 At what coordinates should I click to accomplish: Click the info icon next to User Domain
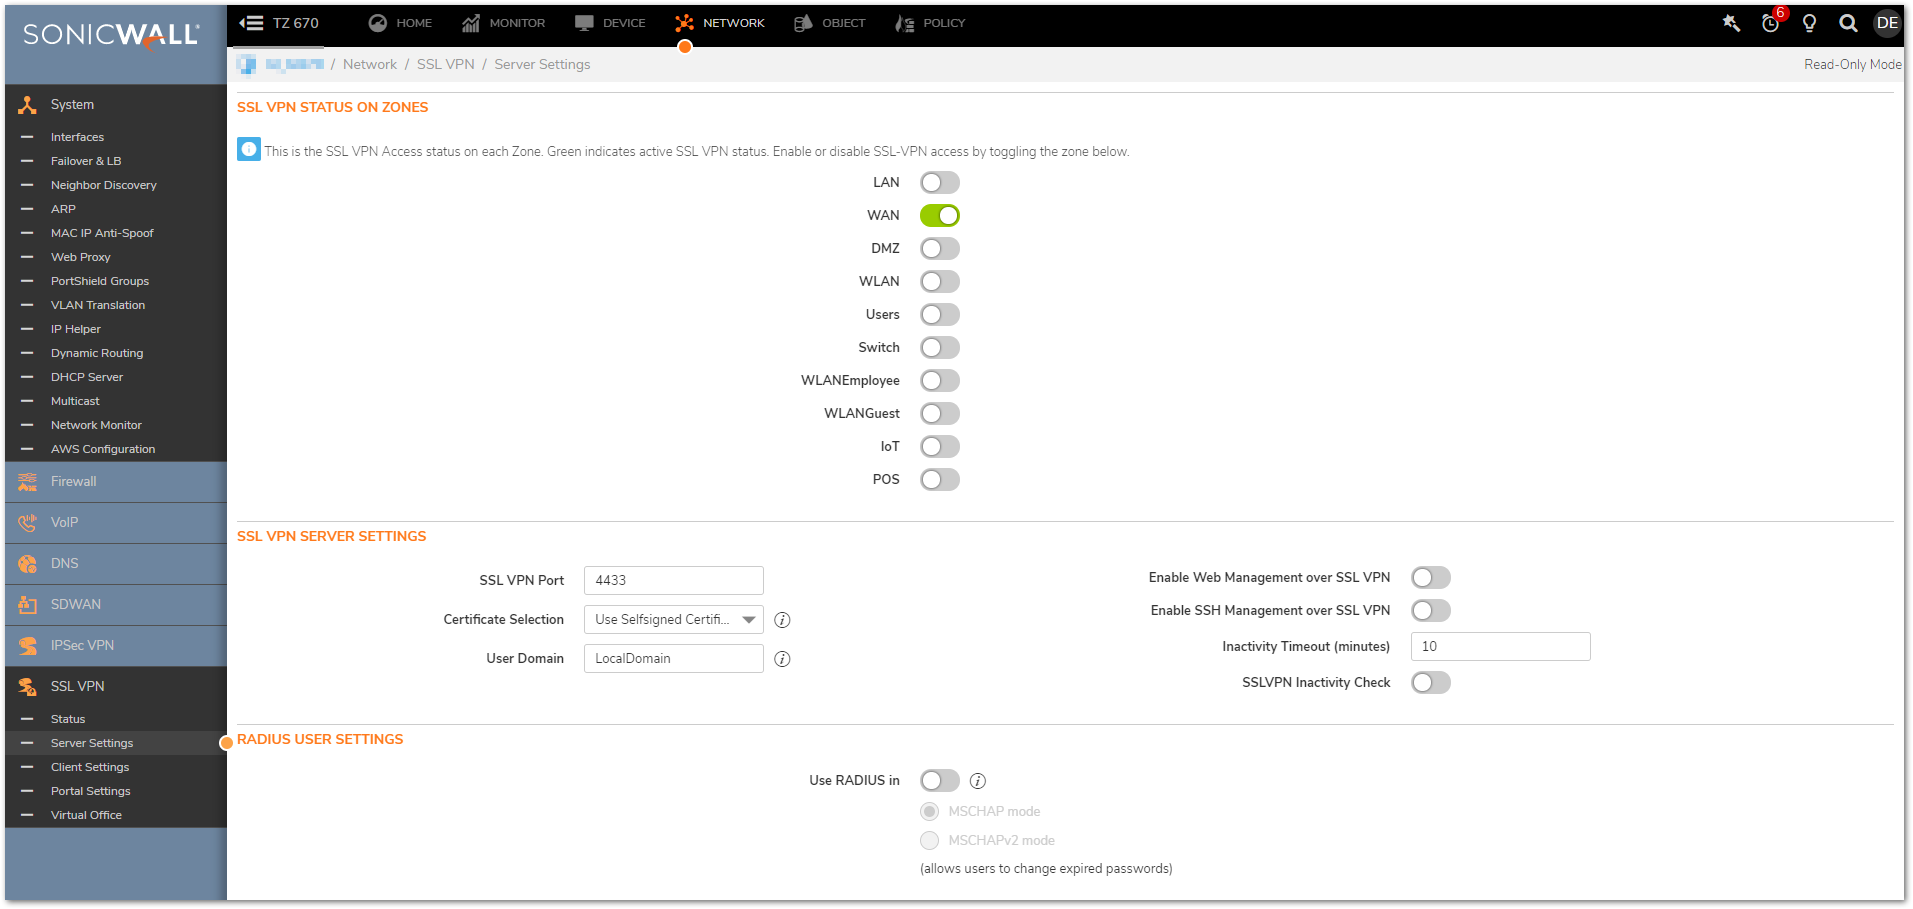(782, 659)
